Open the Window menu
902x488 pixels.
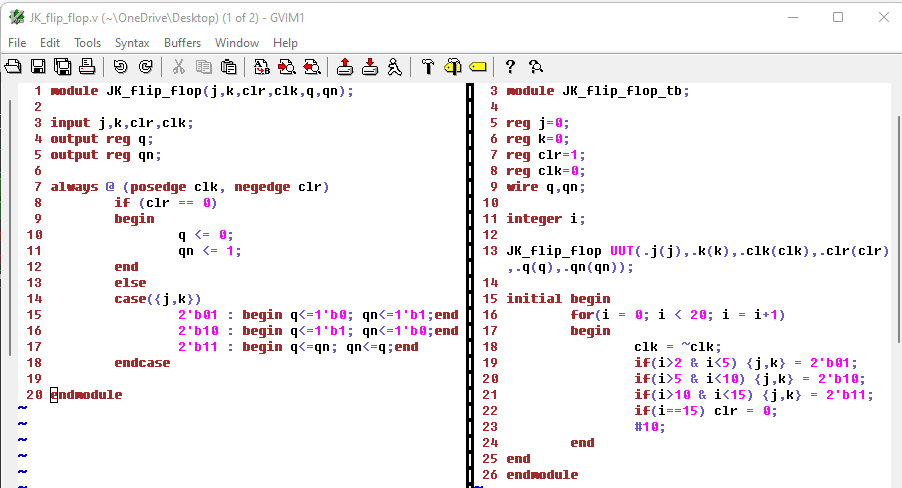click(237, 43)
